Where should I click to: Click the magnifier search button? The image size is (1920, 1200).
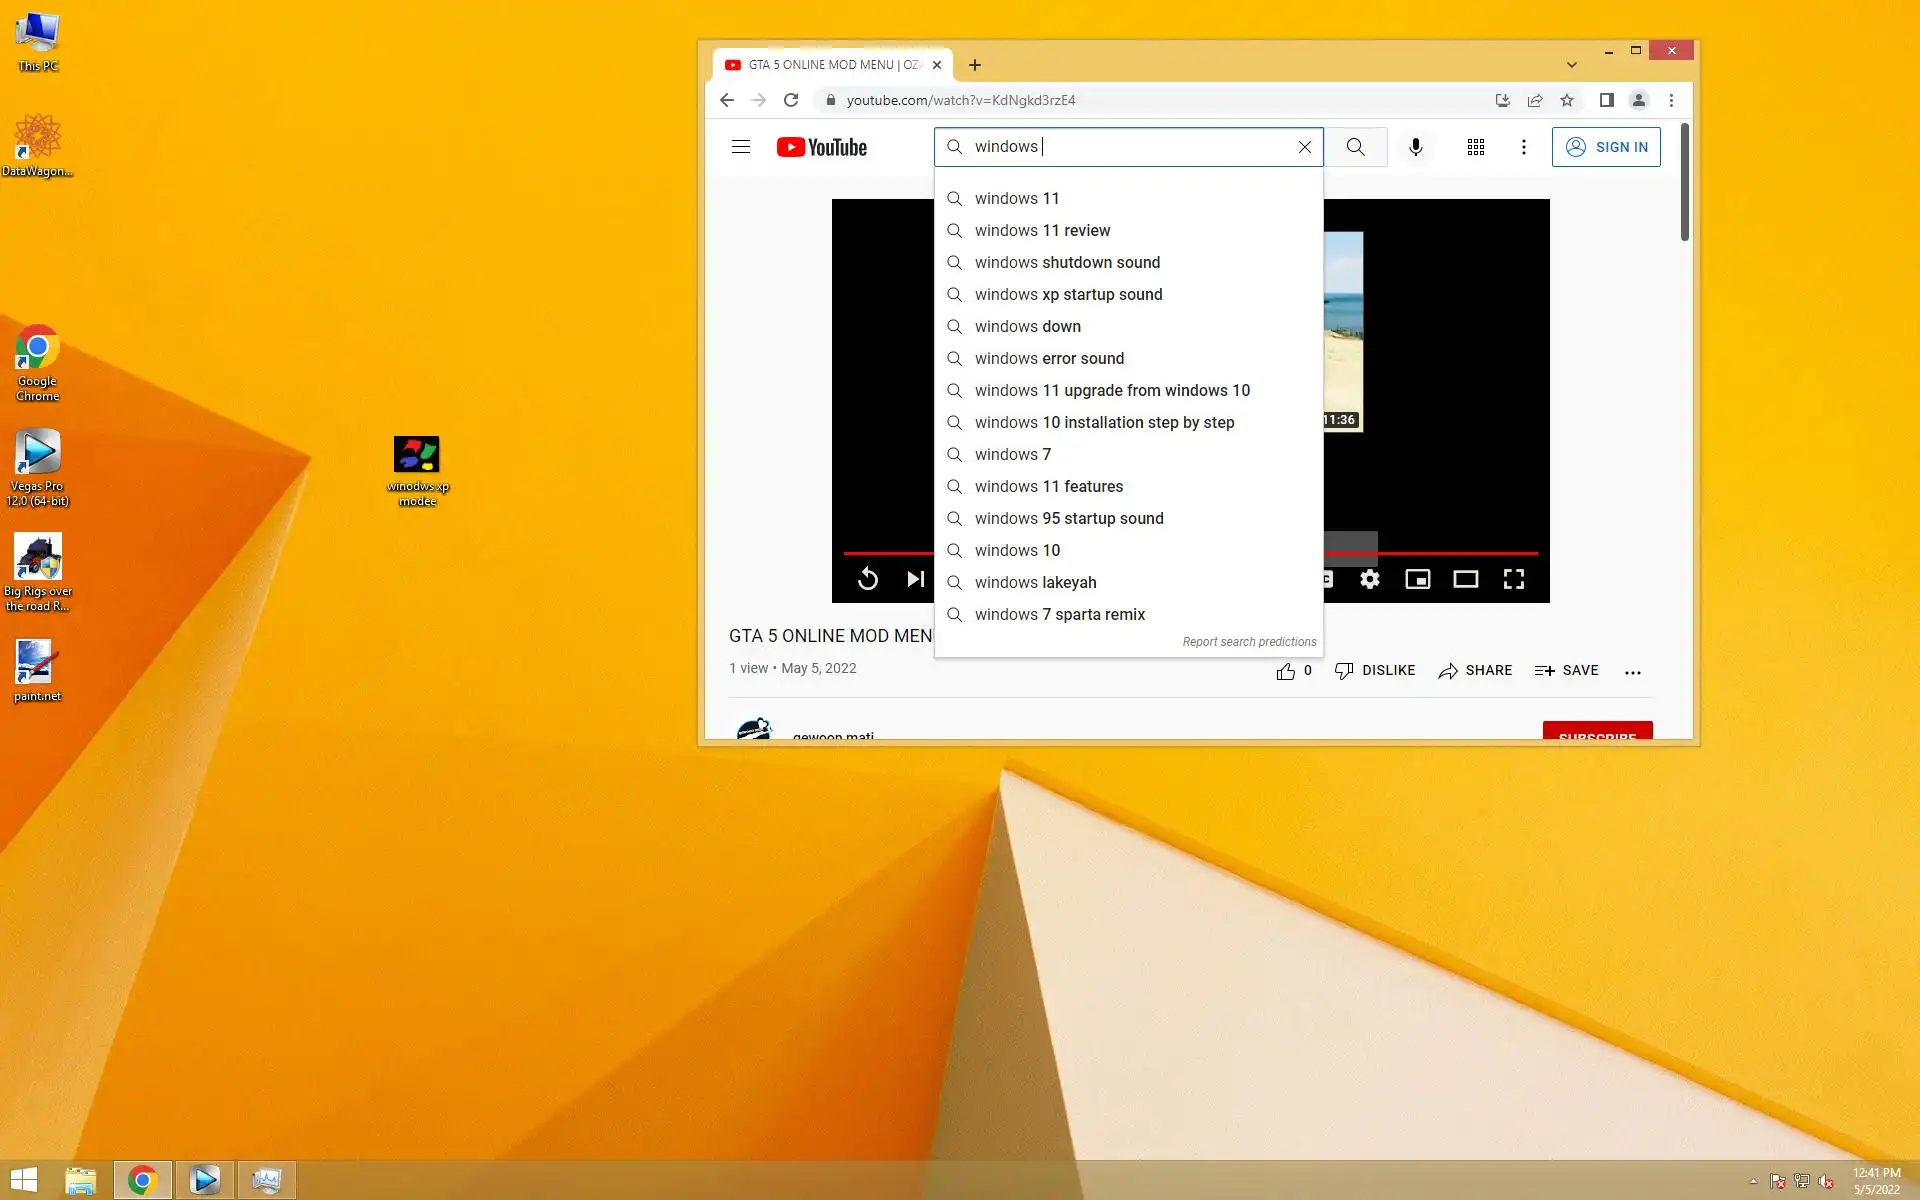(1355, 147)
